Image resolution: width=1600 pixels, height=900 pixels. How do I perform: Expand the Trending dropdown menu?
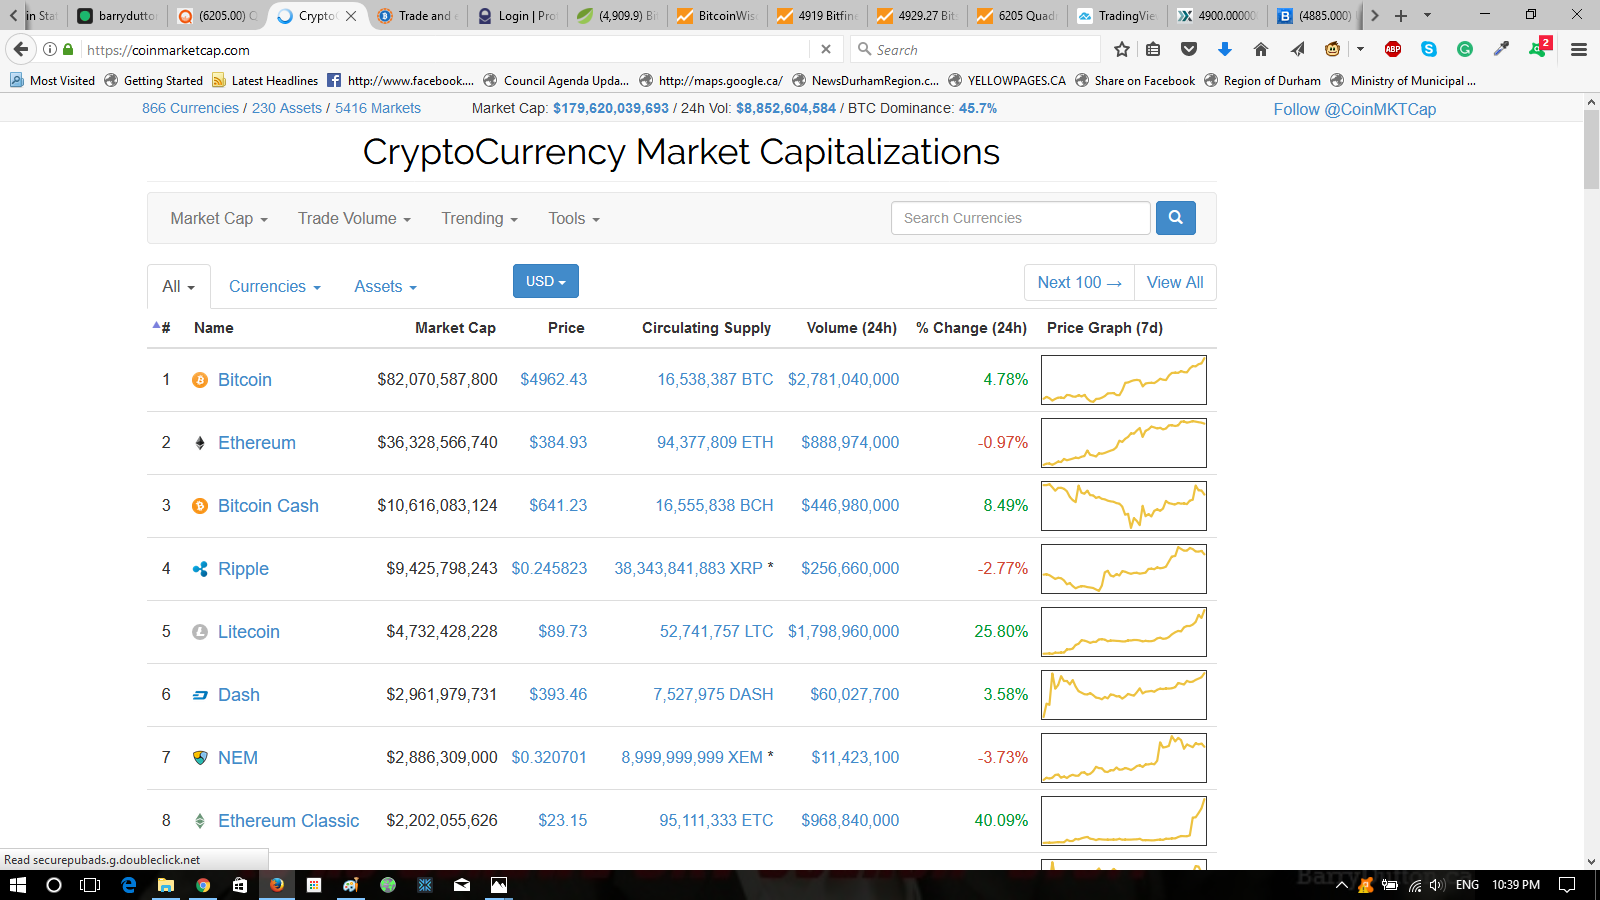(480, 218)
